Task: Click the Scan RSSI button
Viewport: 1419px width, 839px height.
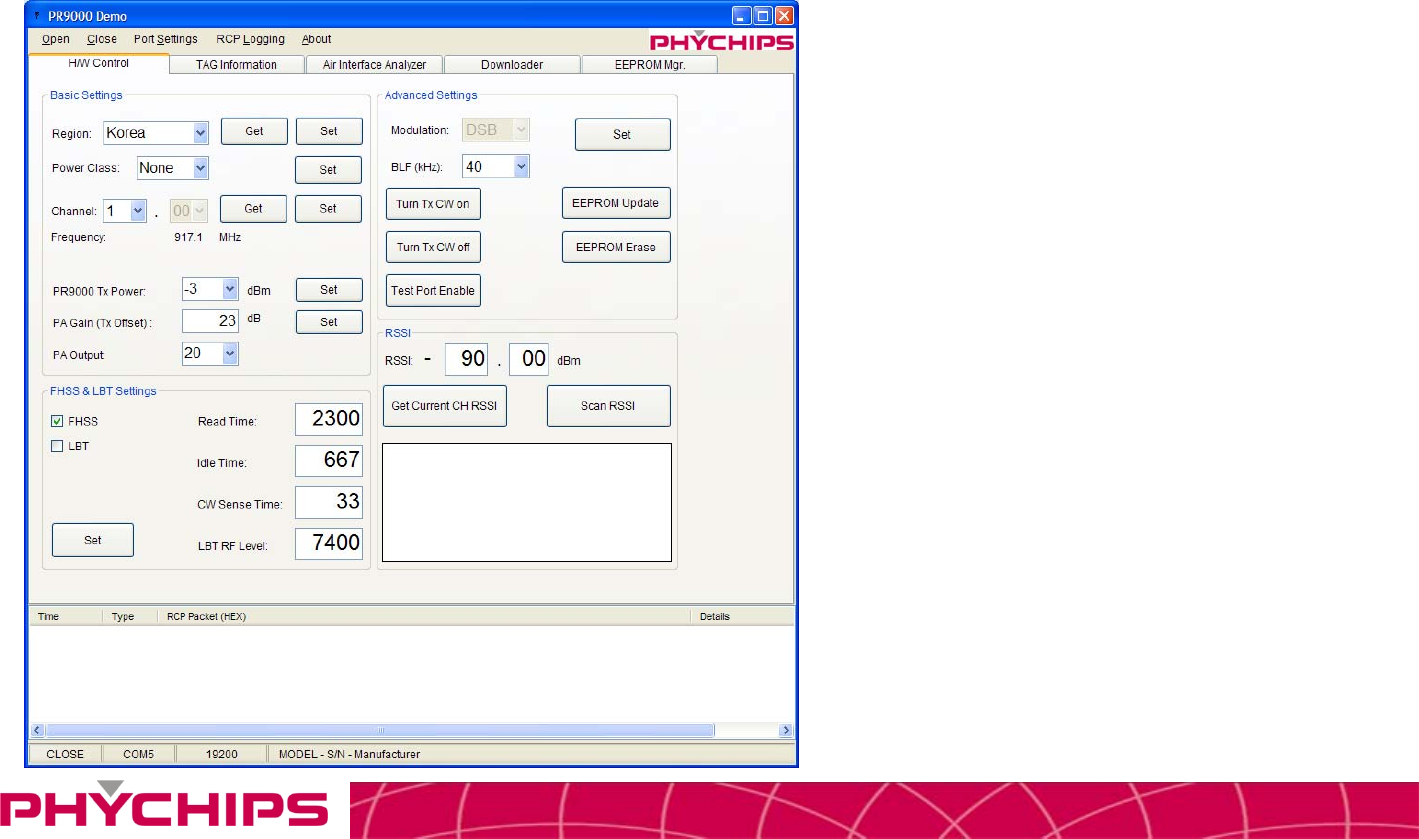Action: (609, 406)
